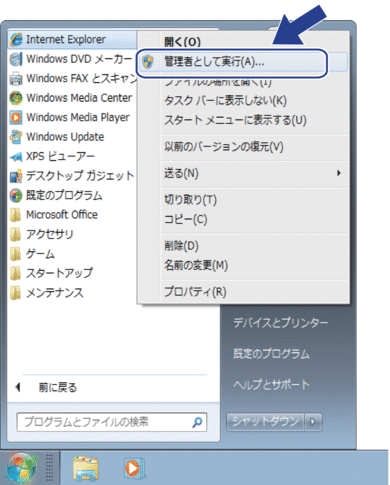Click the デスクトップ ガジェット icon
Image resolution: width=390 pixels, height=485 pixels.
pyautogui.click(x=16, y=176)
